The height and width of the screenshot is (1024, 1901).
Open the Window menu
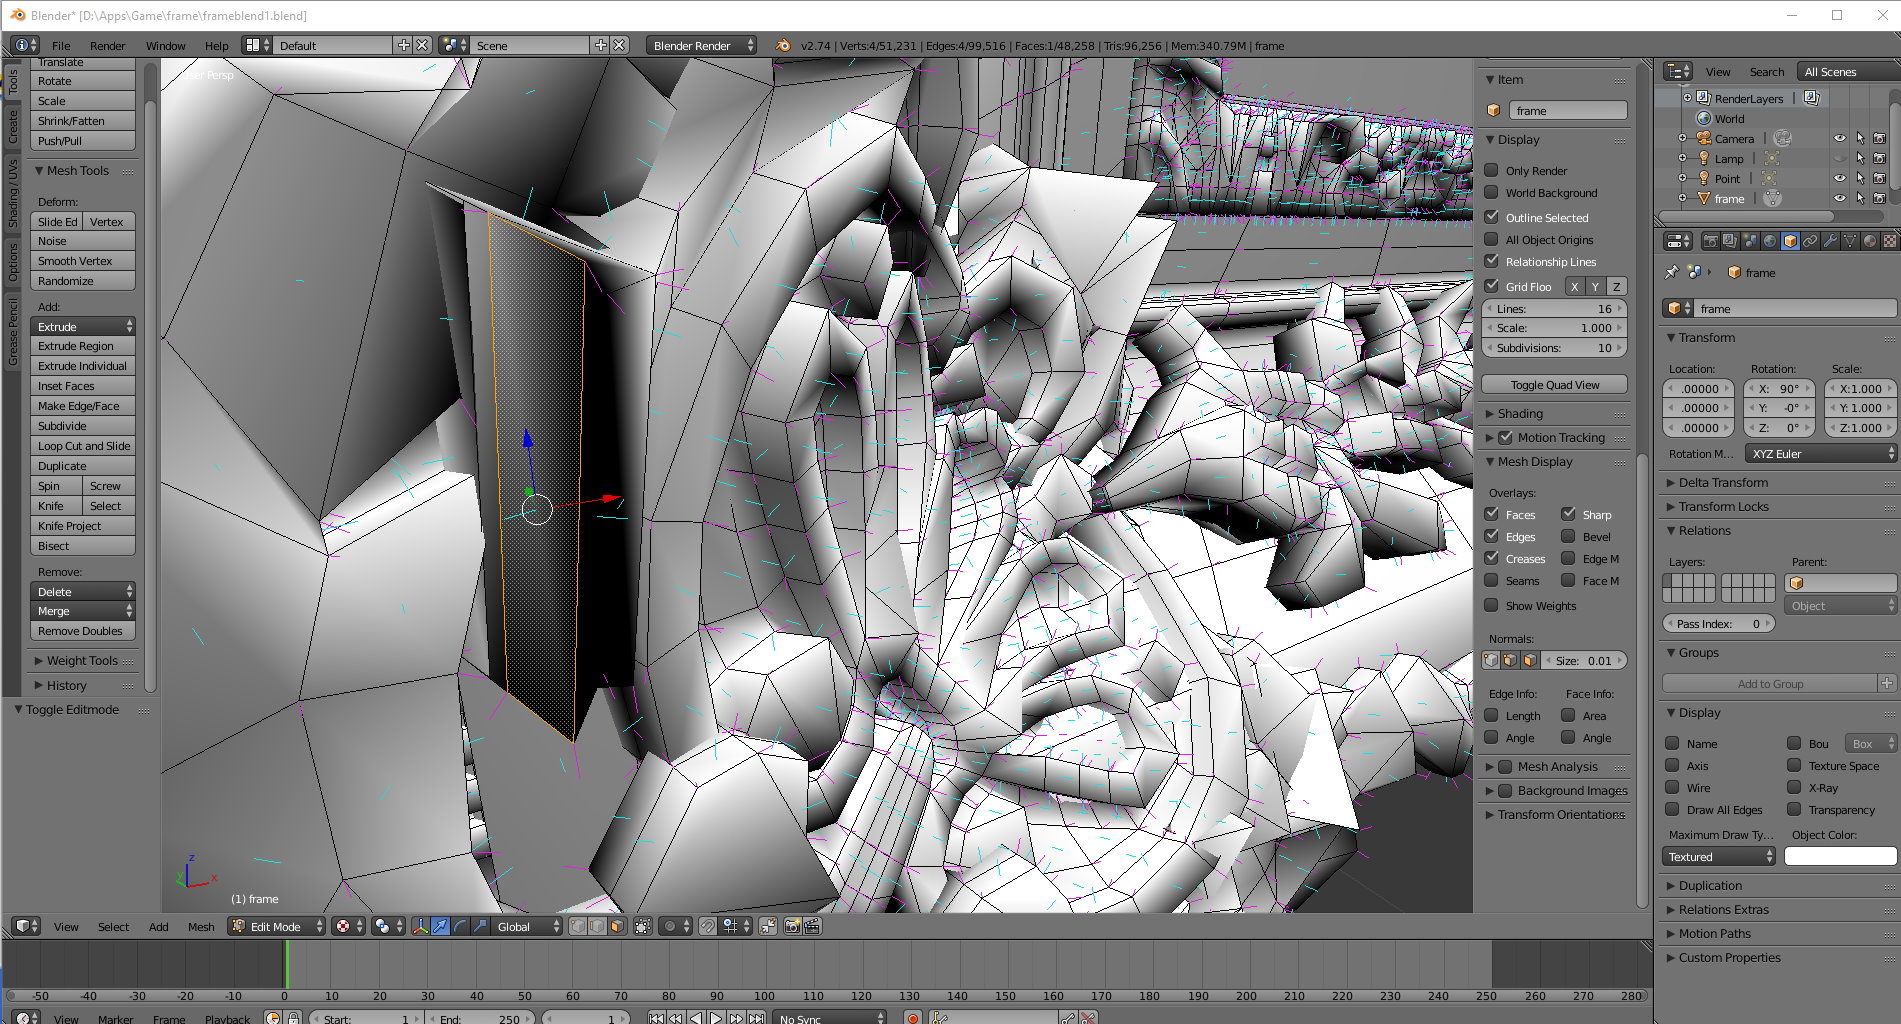point(165,46)
